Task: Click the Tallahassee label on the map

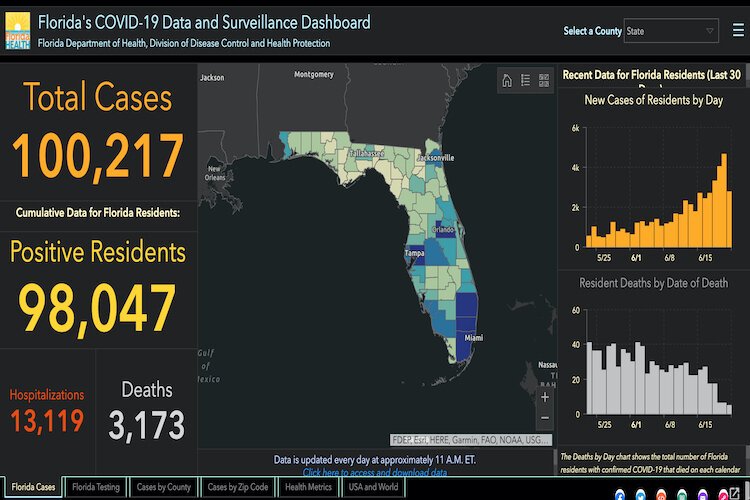Action: pos(366,154)
